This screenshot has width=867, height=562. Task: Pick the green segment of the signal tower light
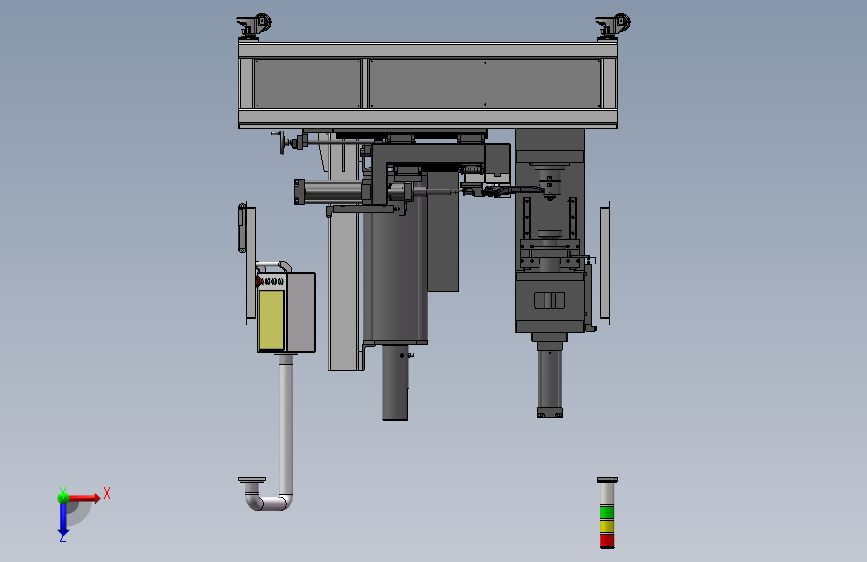coord(607,512)
